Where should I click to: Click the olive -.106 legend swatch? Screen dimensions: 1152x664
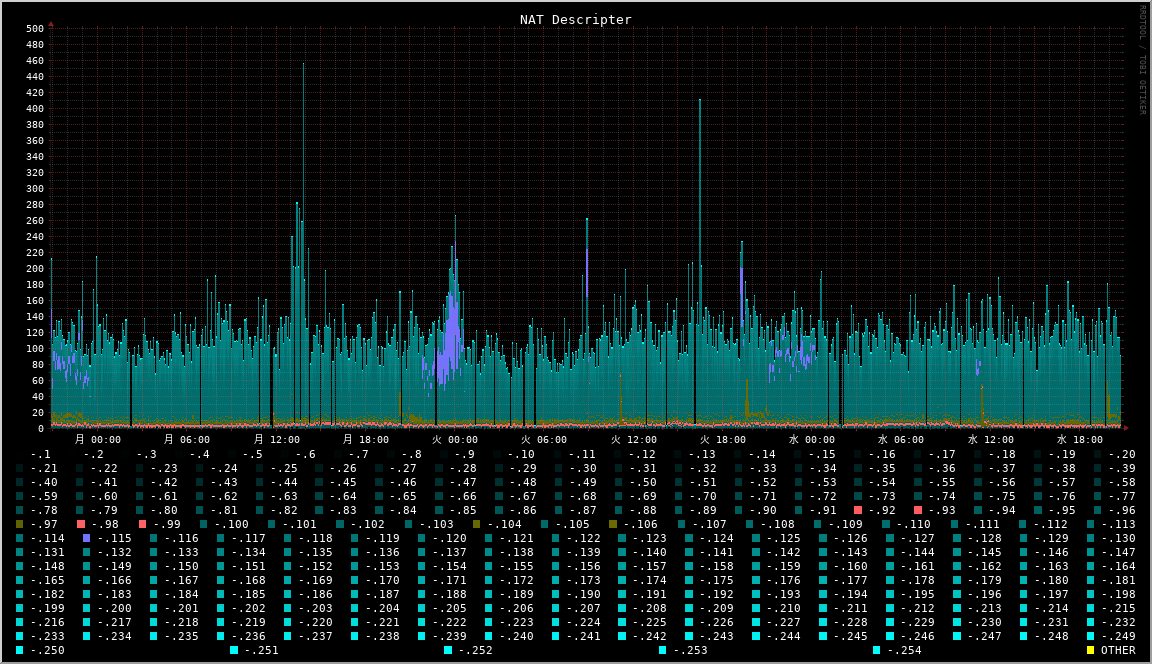(x=613, y=524)
